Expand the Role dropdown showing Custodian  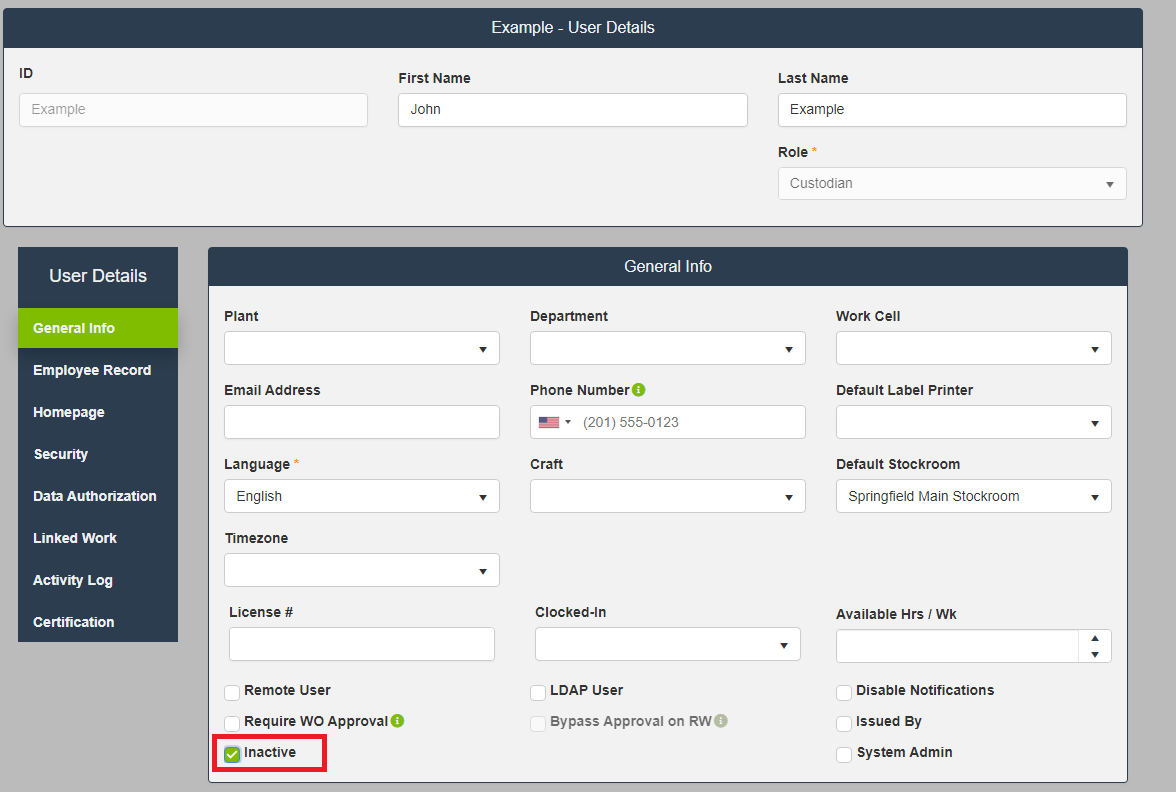[951, 184]
